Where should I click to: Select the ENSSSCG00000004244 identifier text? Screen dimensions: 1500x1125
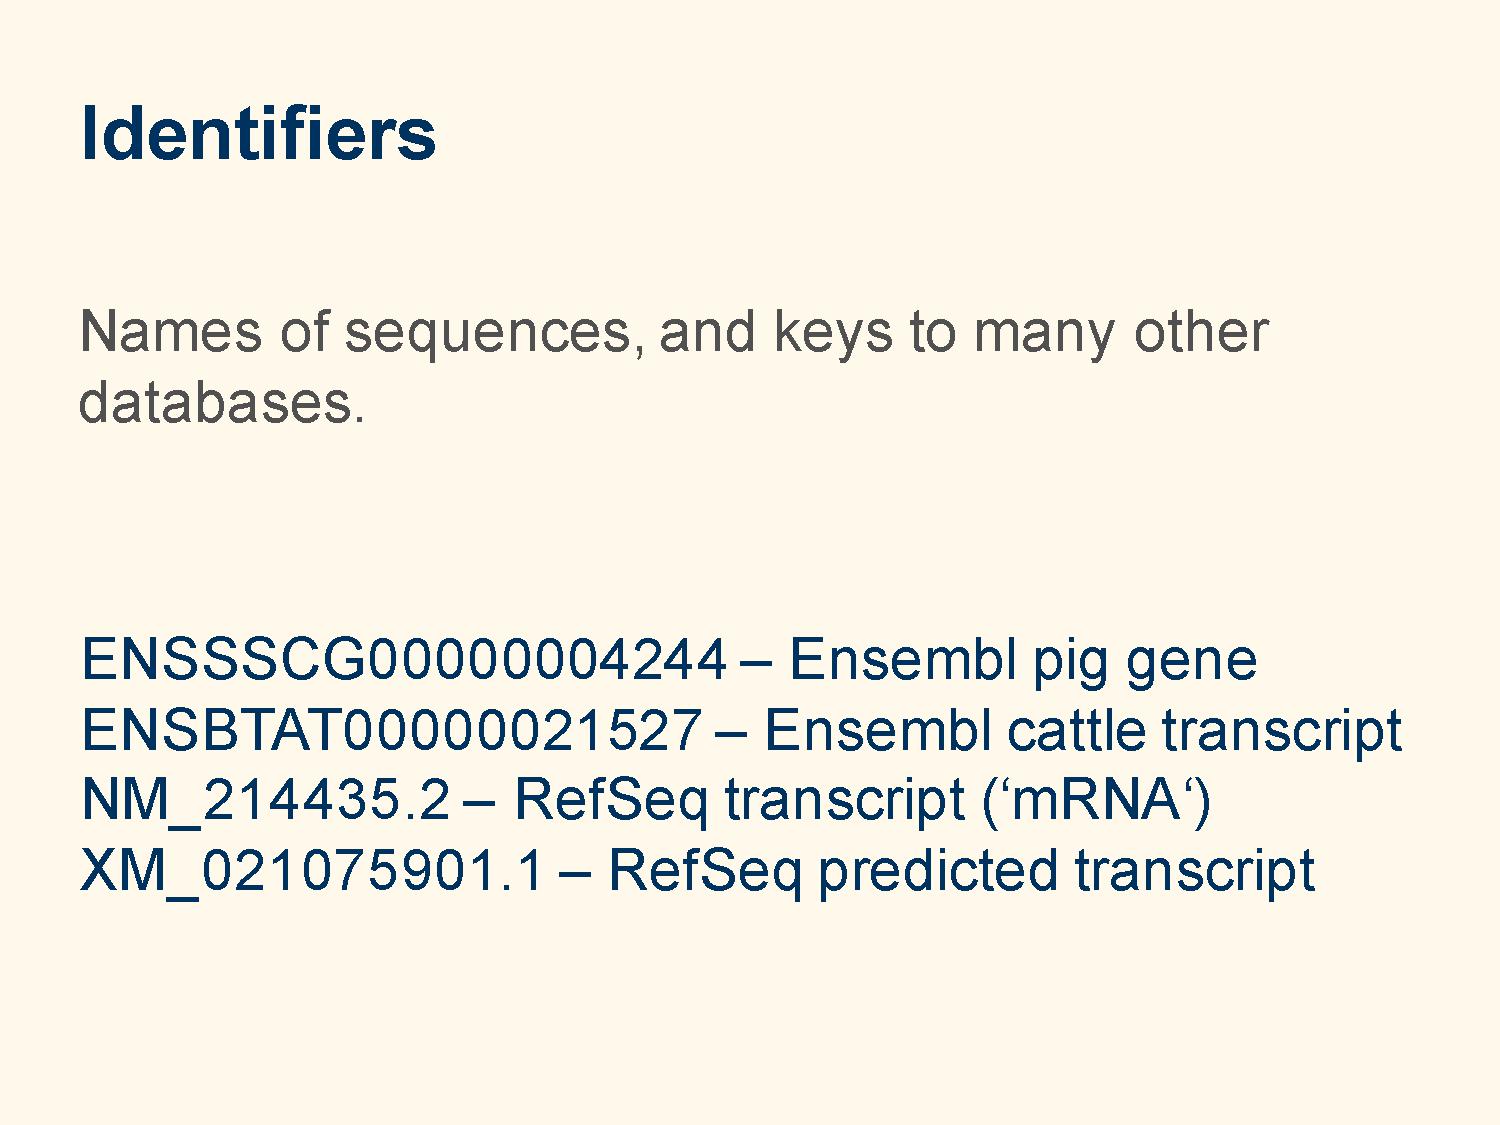tap(404, 660)
